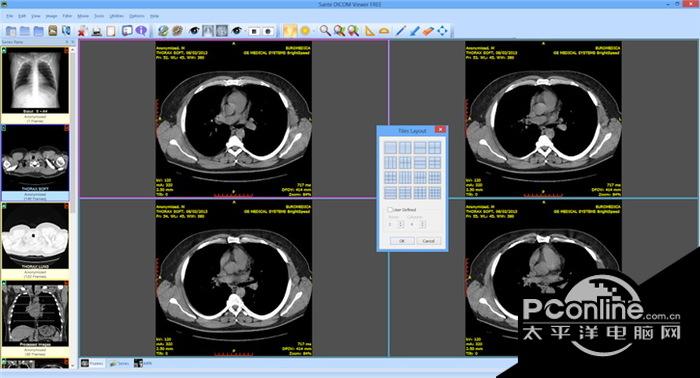Screen dimensions: 700x378
Task: Click the first eye icon in toolbar
Action: coord(194,31)
